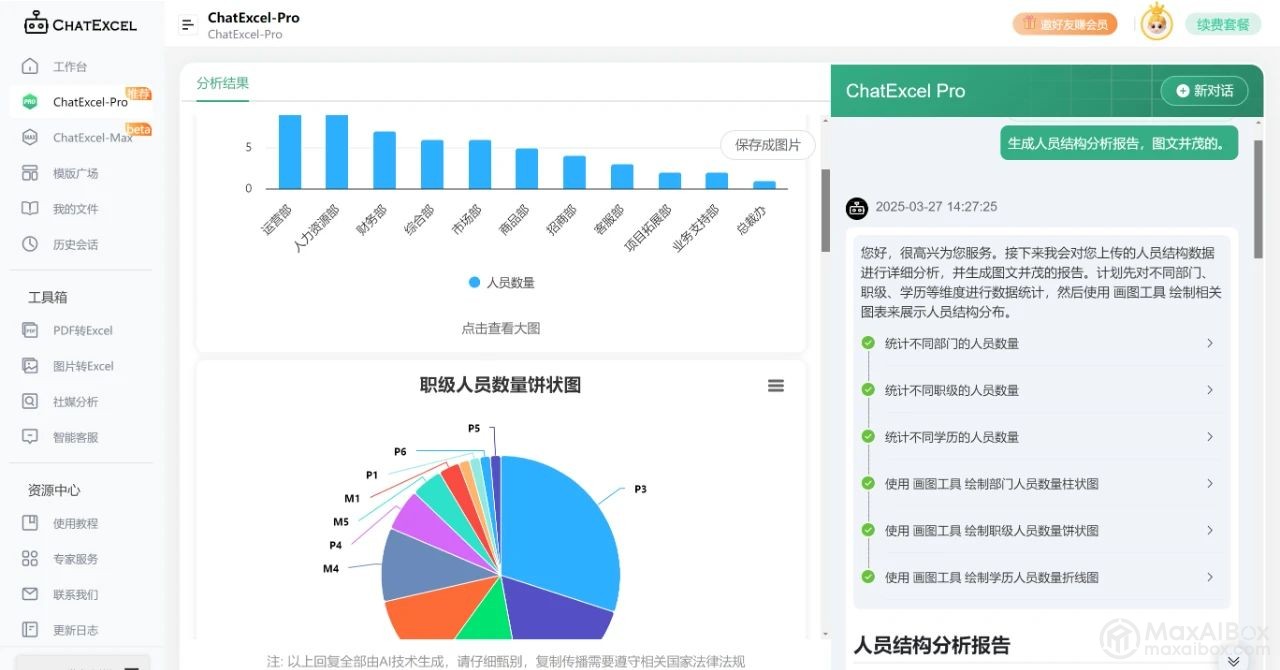Click 智能客服 chat icon
1280x670 pixels.
(x=30, y=437)
